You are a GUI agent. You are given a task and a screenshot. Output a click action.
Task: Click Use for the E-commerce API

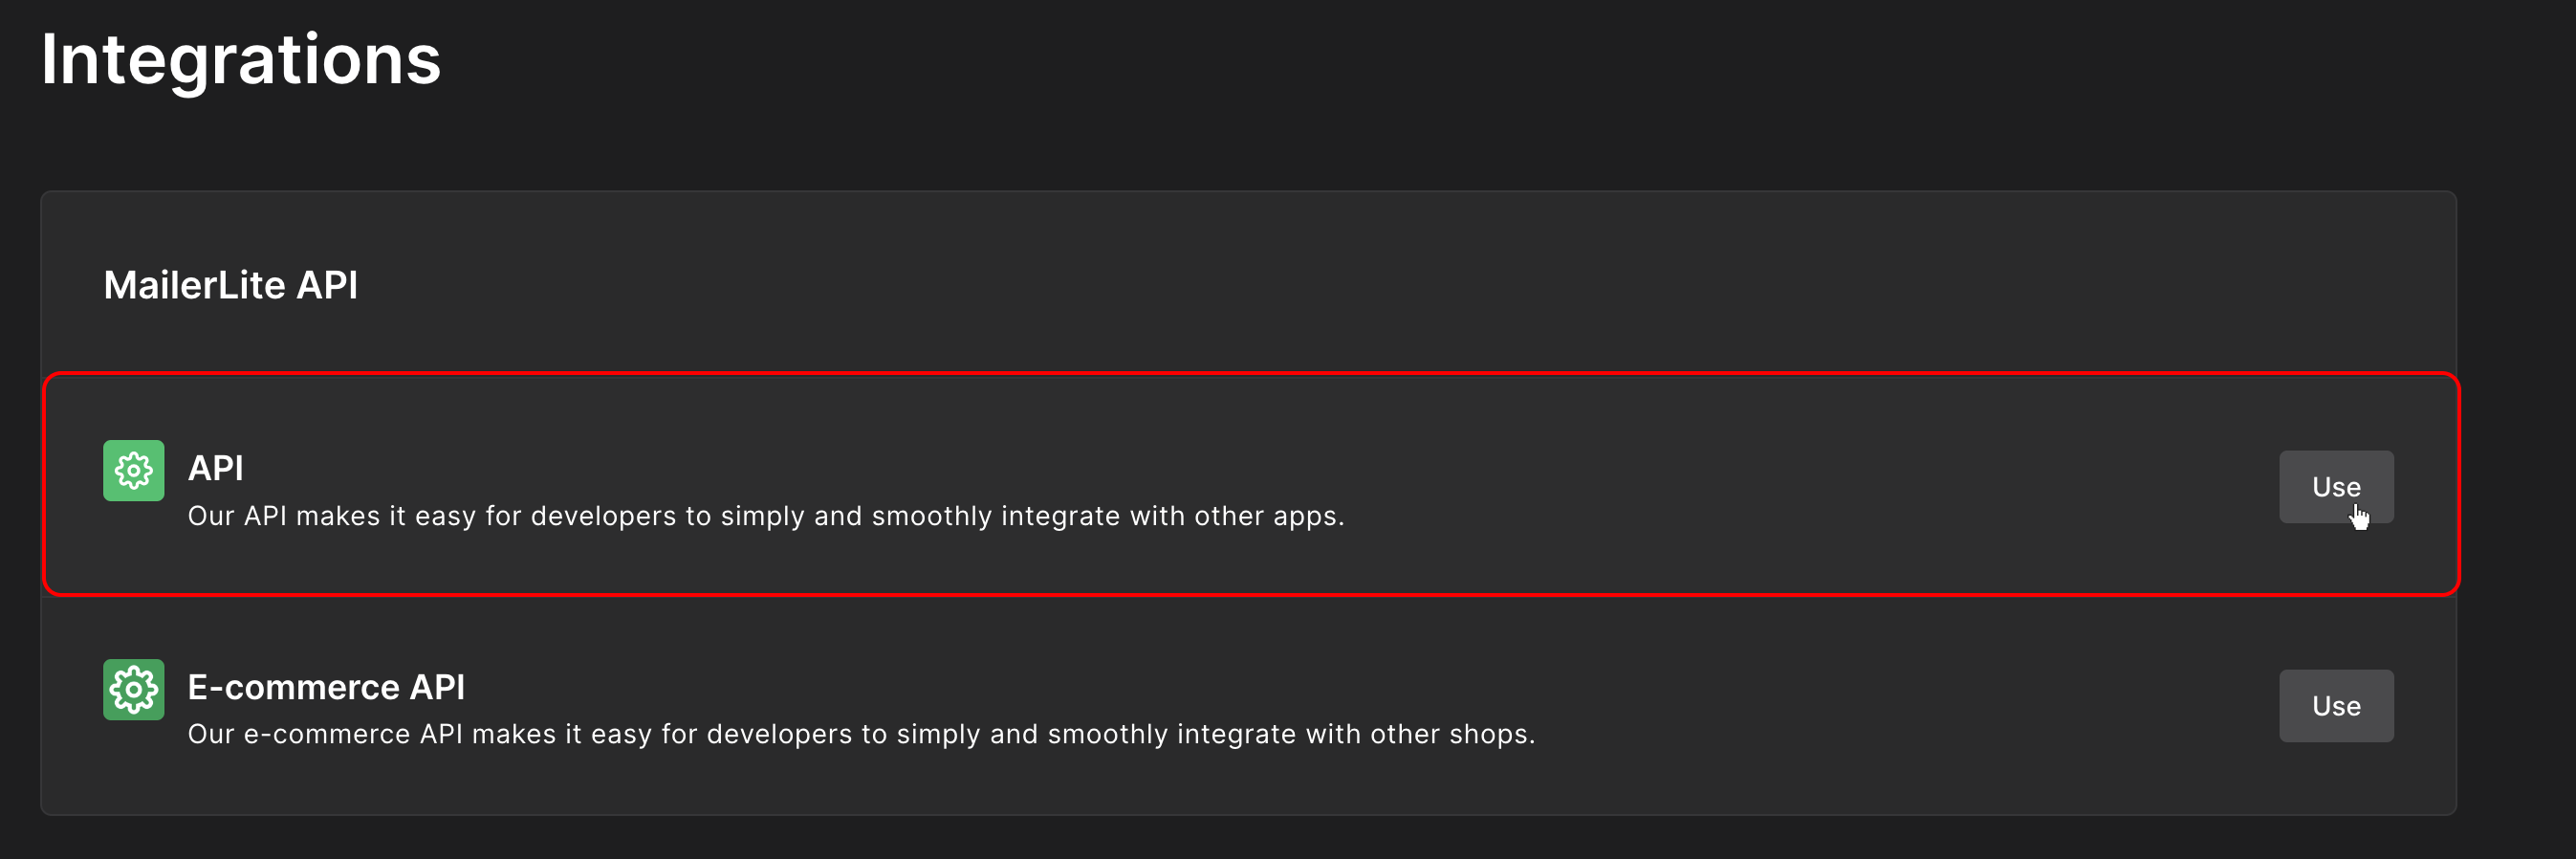(2336, 706)
